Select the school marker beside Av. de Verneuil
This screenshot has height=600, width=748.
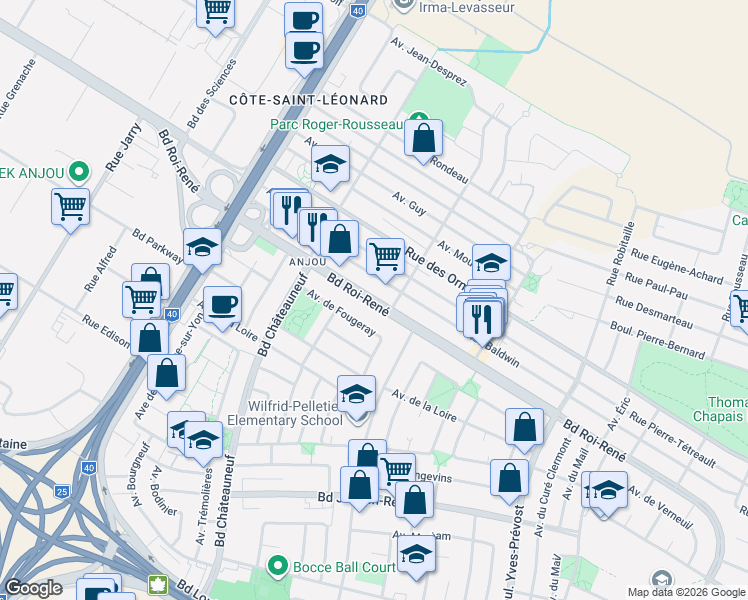(x=608, y=491)
